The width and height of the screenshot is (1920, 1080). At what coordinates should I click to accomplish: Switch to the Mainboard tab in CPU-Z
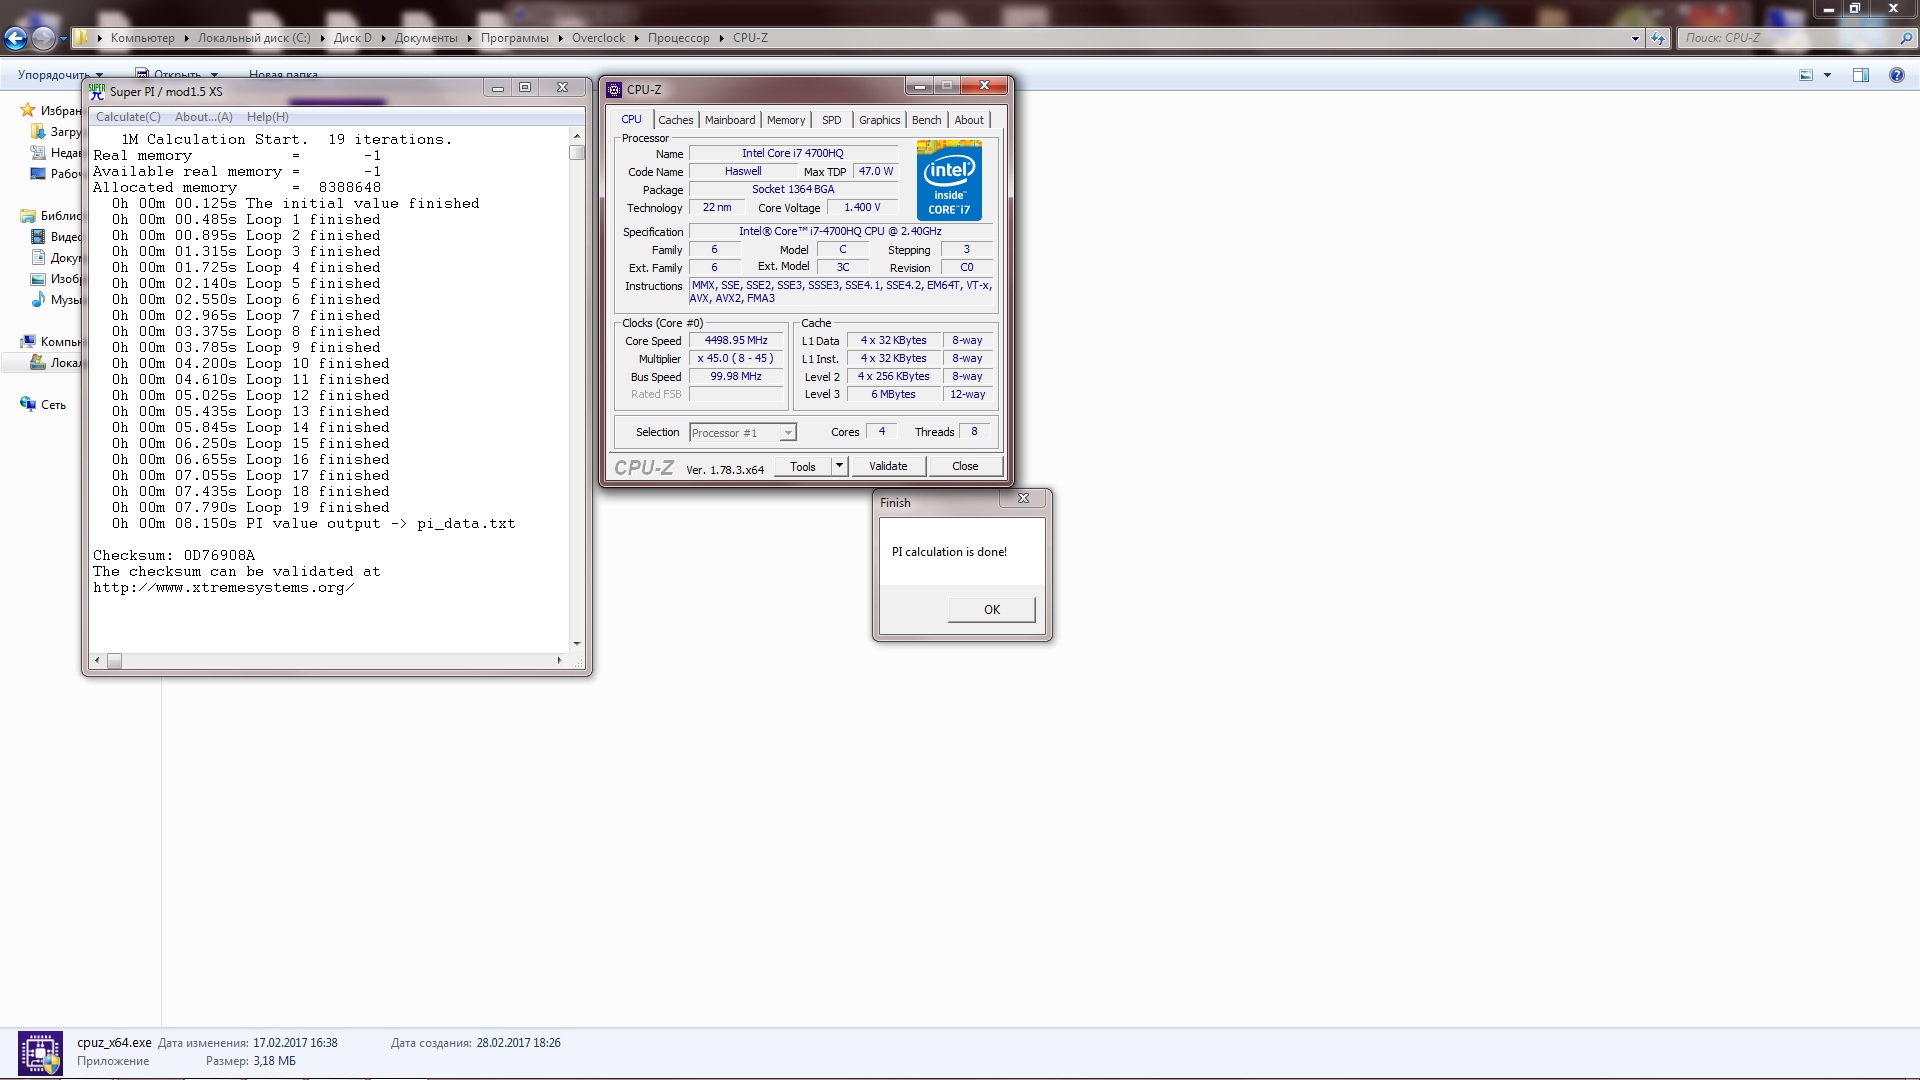click(x=730, y=120)
